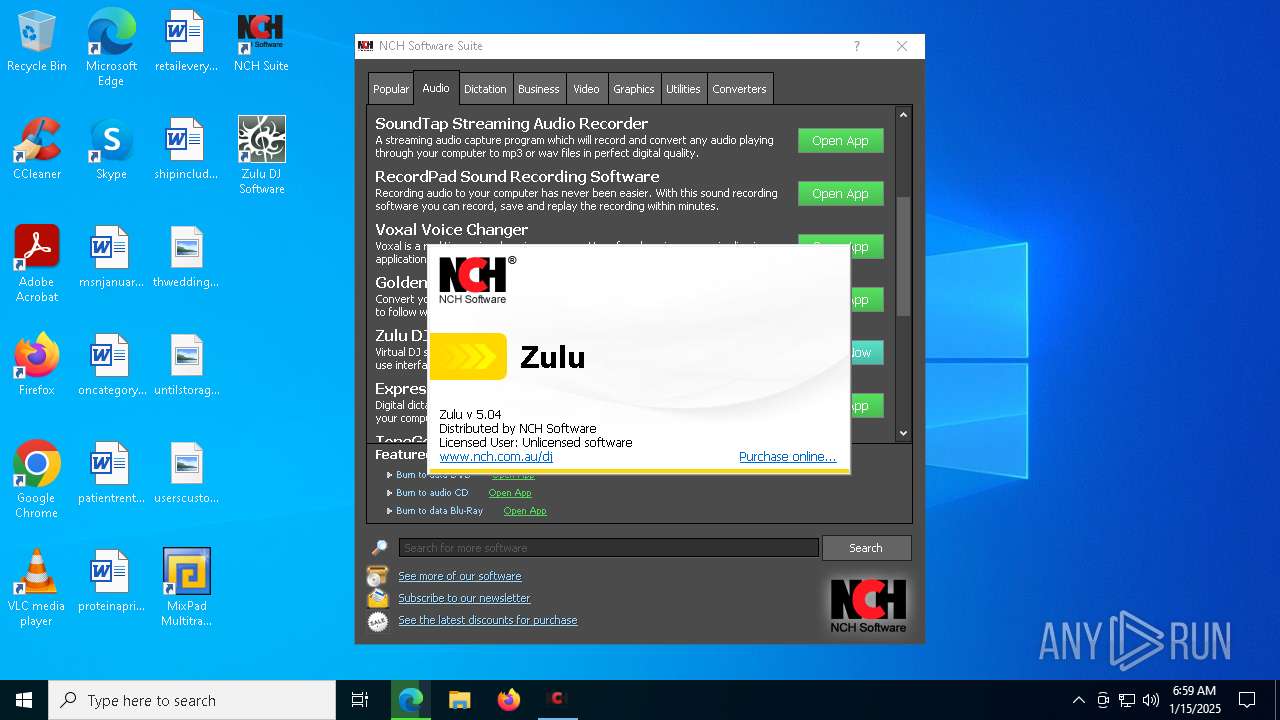The image size is (1280, 720).
Task: Click the scroll down arrow of software list
Action: coord(903,433)
